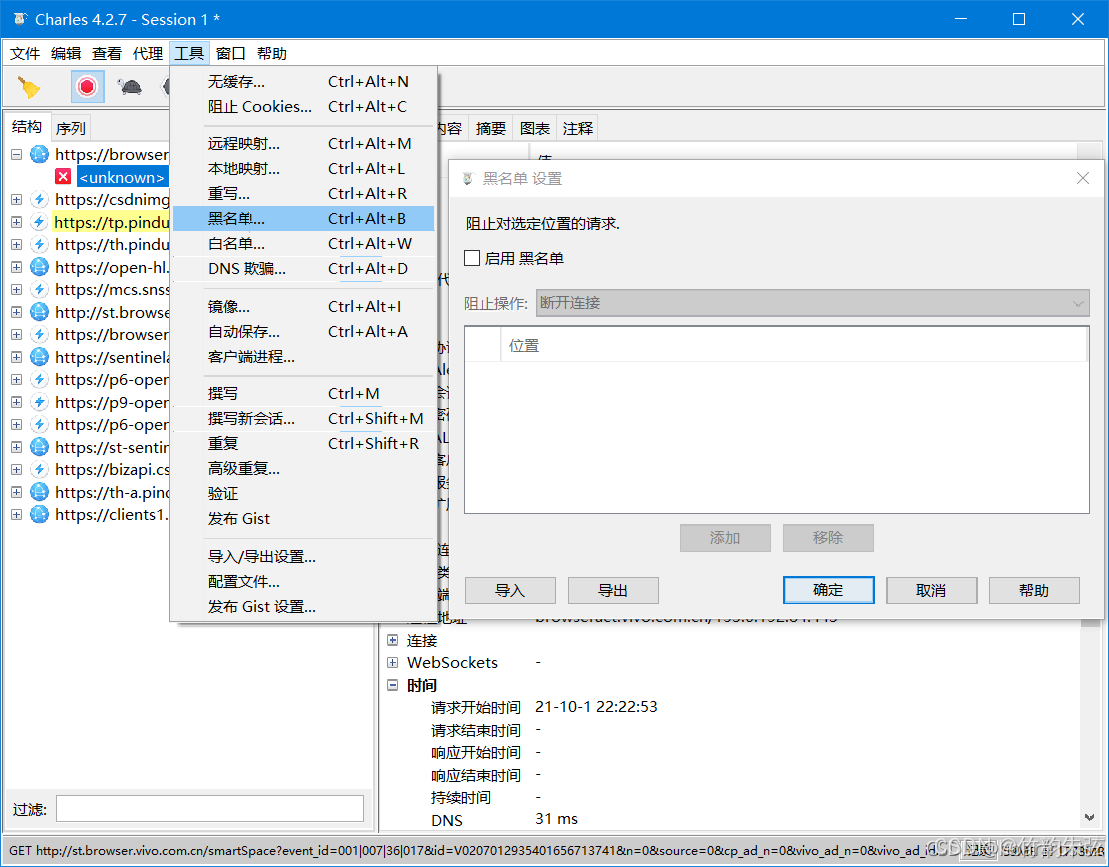This screenshot has height=867, width=1109.
Task: Click globe icon next to https://clients1
Action: point(40,515)
